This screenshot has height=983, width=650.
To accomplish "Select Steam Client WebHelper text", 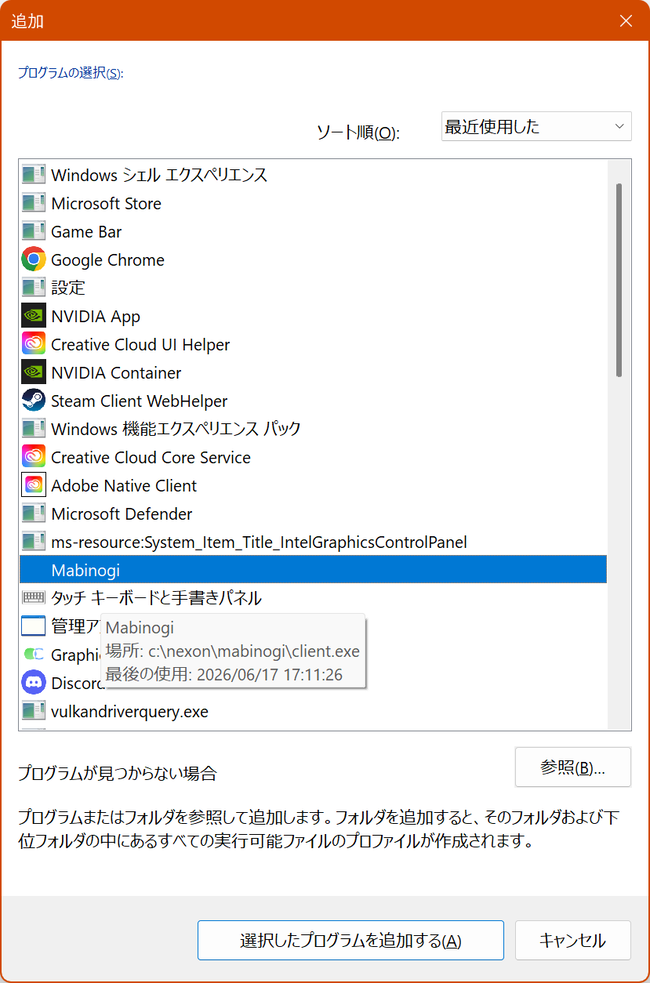I will pos(139,401).
